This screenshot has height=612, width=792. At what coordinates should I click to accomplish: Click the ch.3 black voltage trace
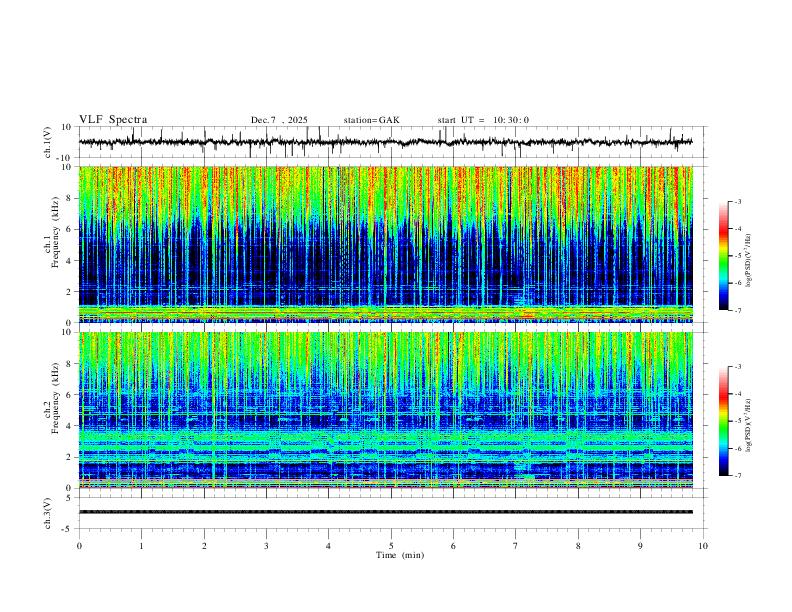385,512
